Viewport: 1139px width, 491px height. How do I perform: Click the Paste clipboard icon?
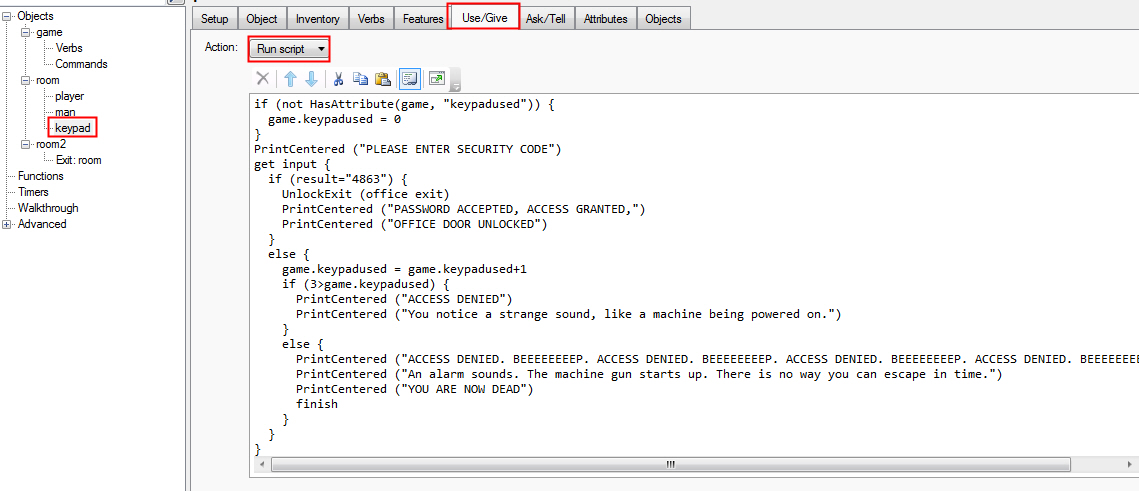[382, 79]
